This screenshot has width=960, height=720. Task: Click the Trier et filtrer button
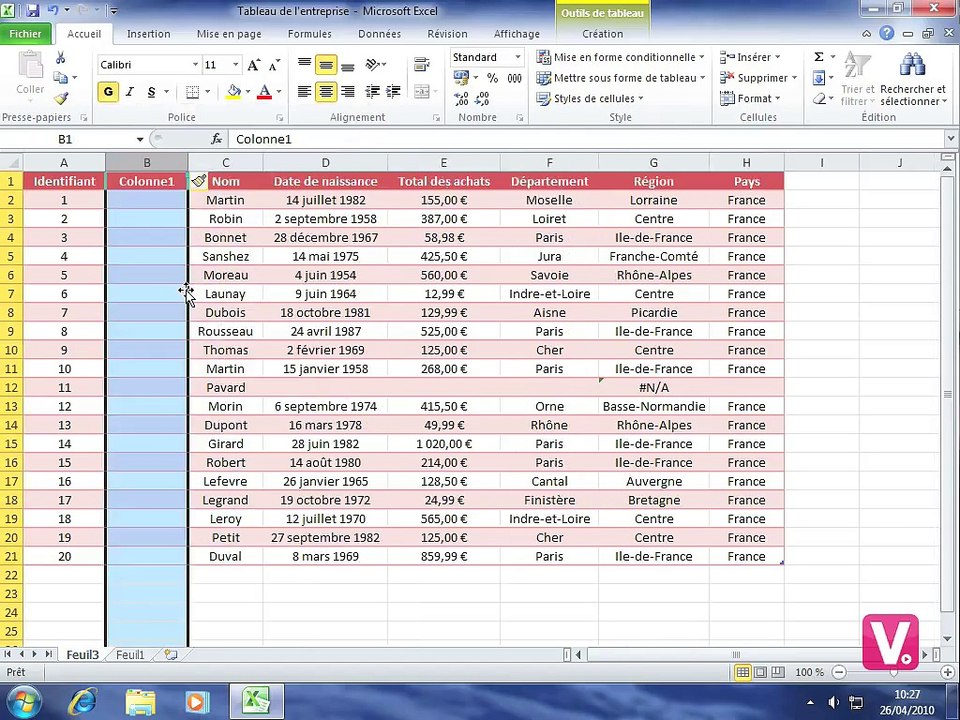point(858,78)
